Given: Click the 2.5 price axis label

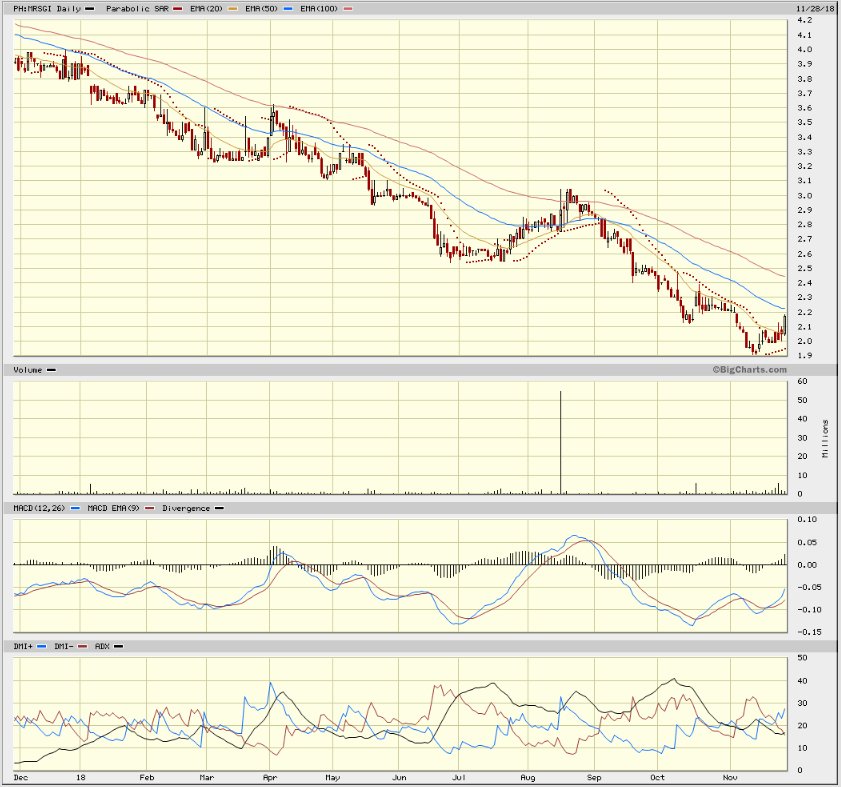Looking at the screenshot, I should click(x=805, y=268).
